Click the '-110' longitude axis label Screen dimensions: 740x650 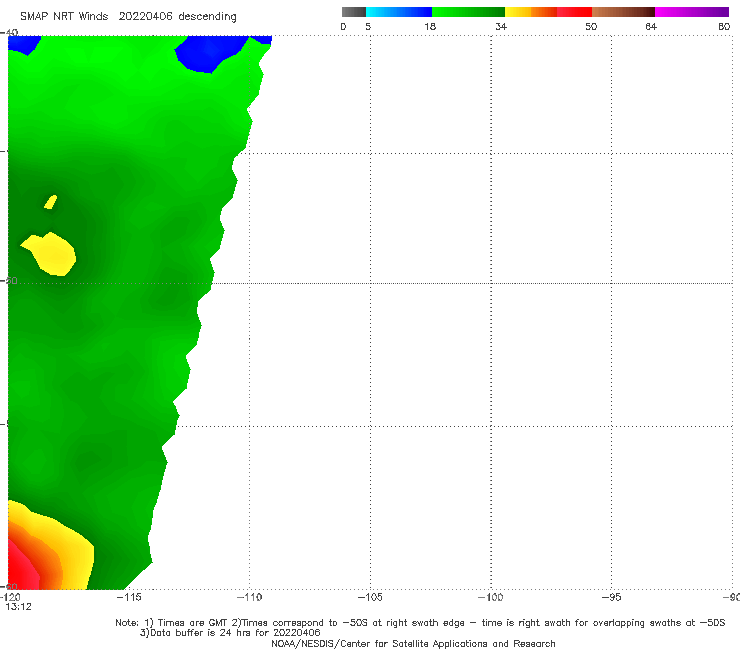249,597
